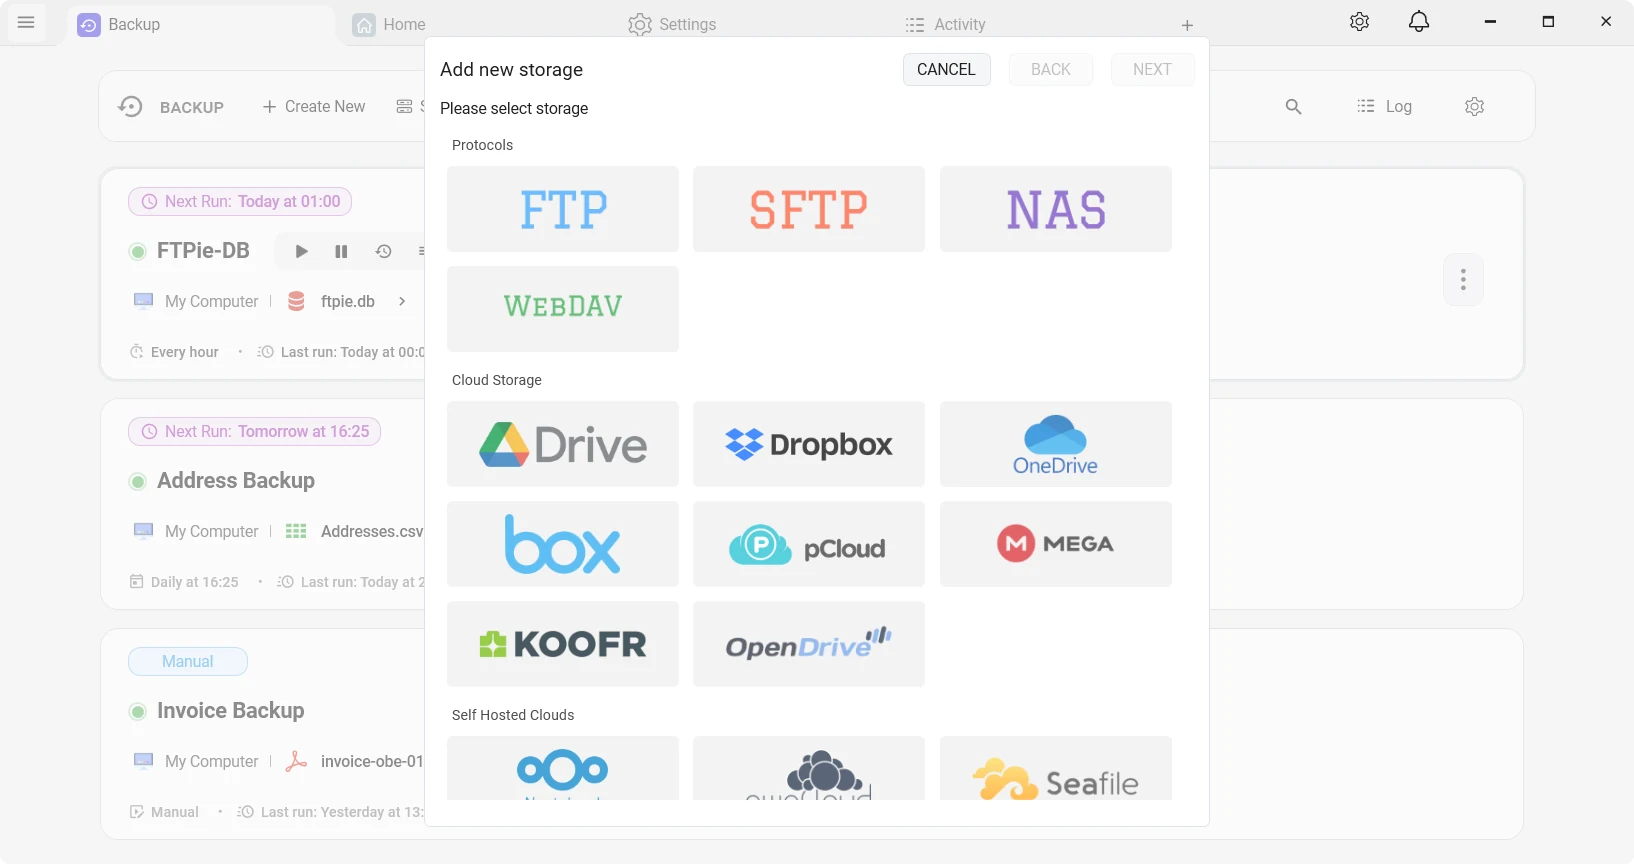Choose Google Drive cloud storage

[563, 444]
